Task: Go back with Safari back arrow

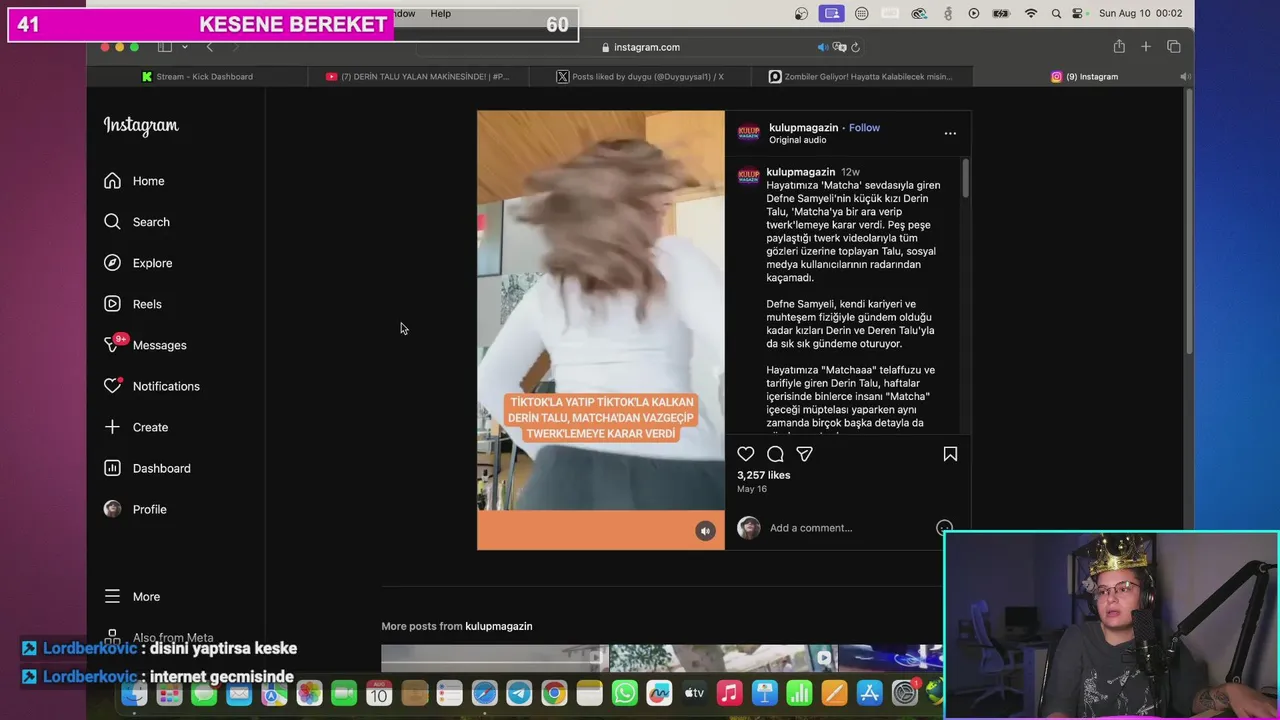Action: click(x=210, y=47)
